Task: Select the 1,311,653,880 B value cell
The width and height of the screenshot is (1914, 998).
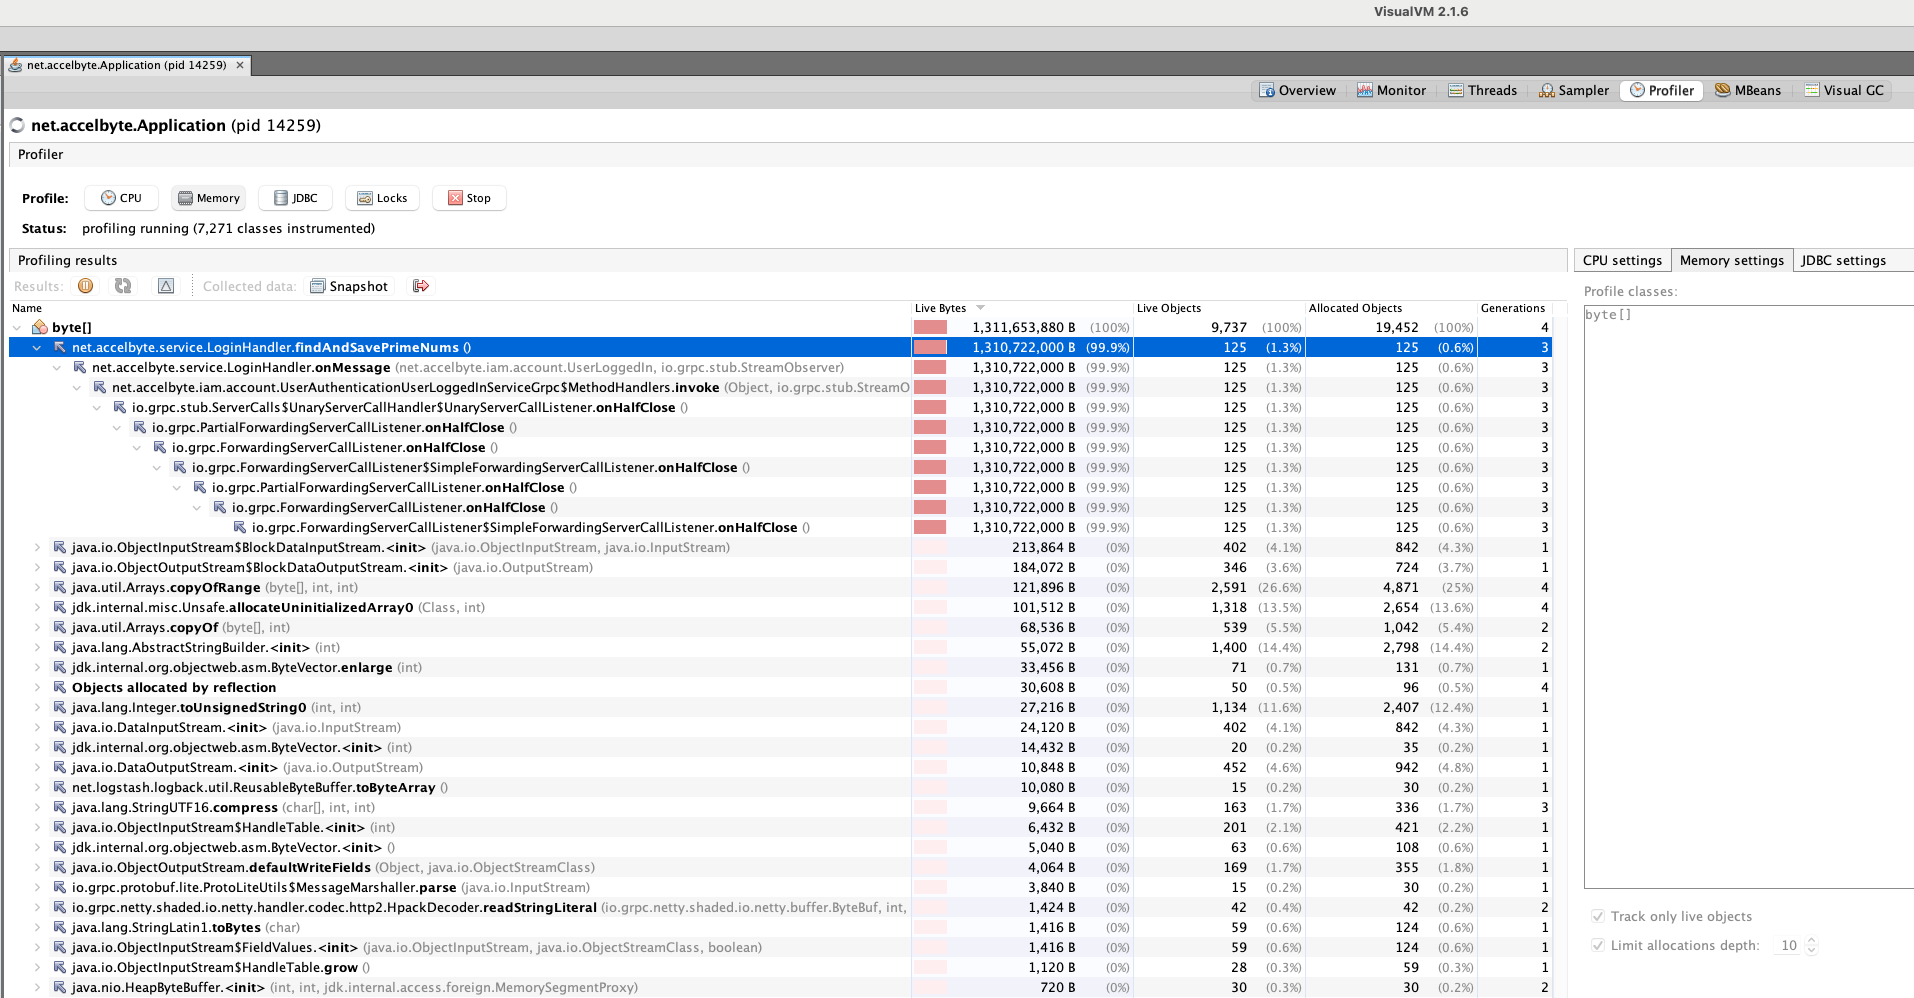Action: 1024,327
